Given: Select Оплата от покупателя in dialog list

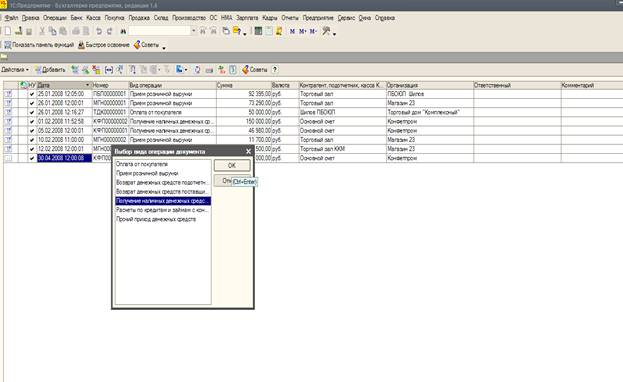Looking at the screenshot, I should [x=163, y=164].
